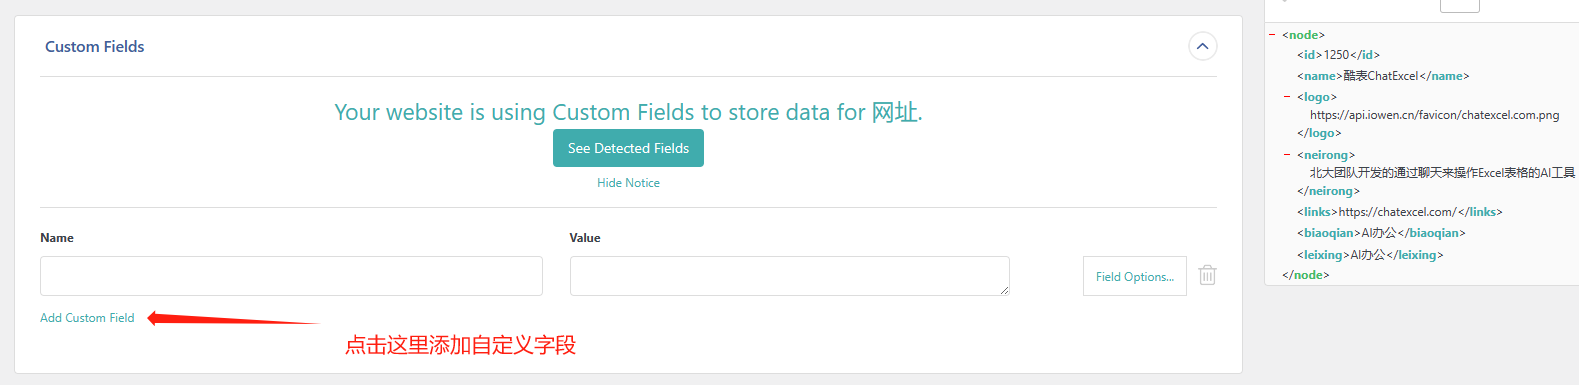Open Field Options for the custom field
The width and height of the screenshot is (1579, 385).
tap(1134, 276)
